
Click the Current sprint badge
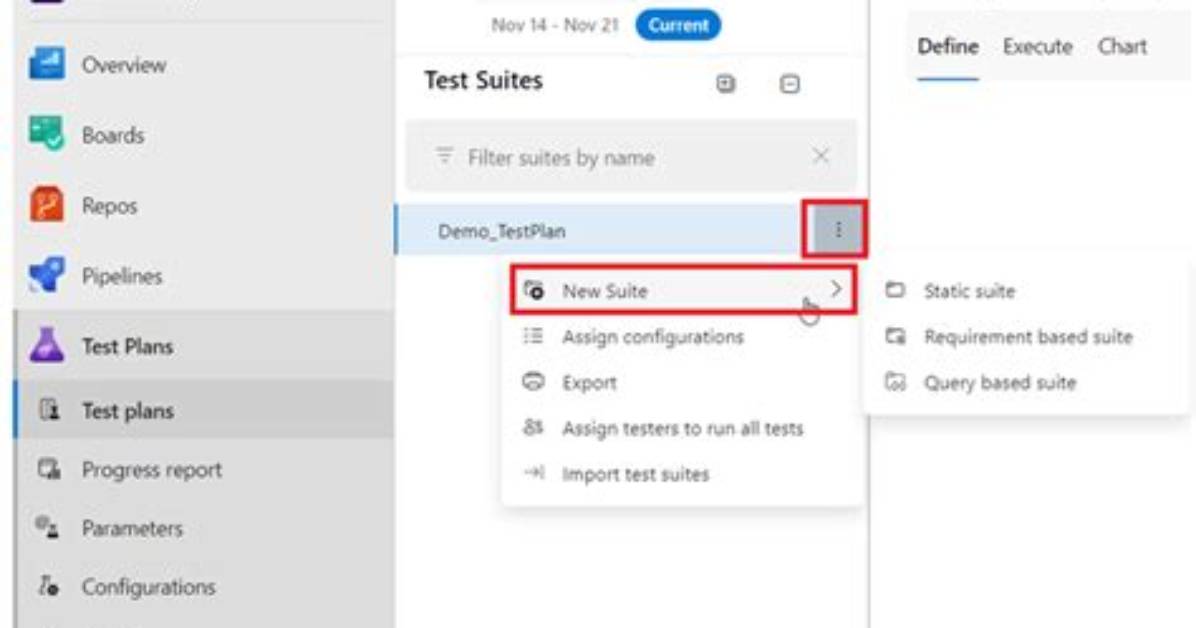(x=678, y=25)
